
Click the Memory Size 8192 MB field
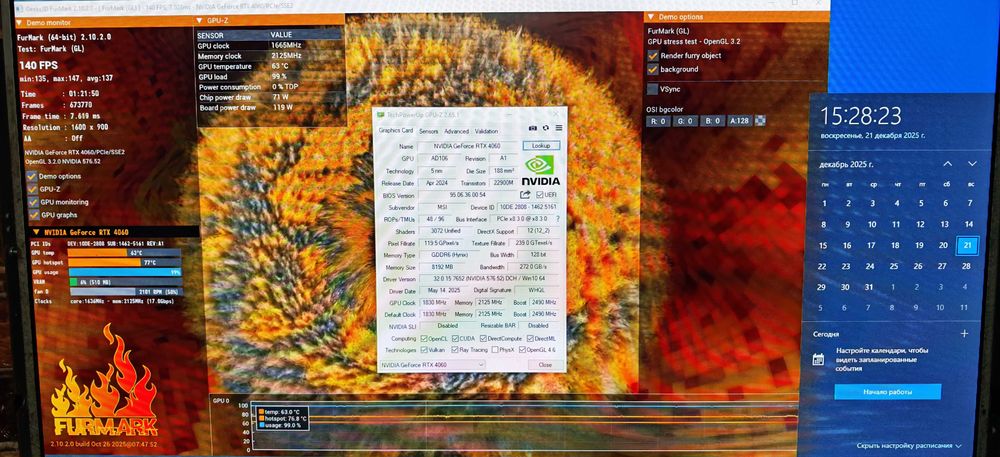point(441,267)
